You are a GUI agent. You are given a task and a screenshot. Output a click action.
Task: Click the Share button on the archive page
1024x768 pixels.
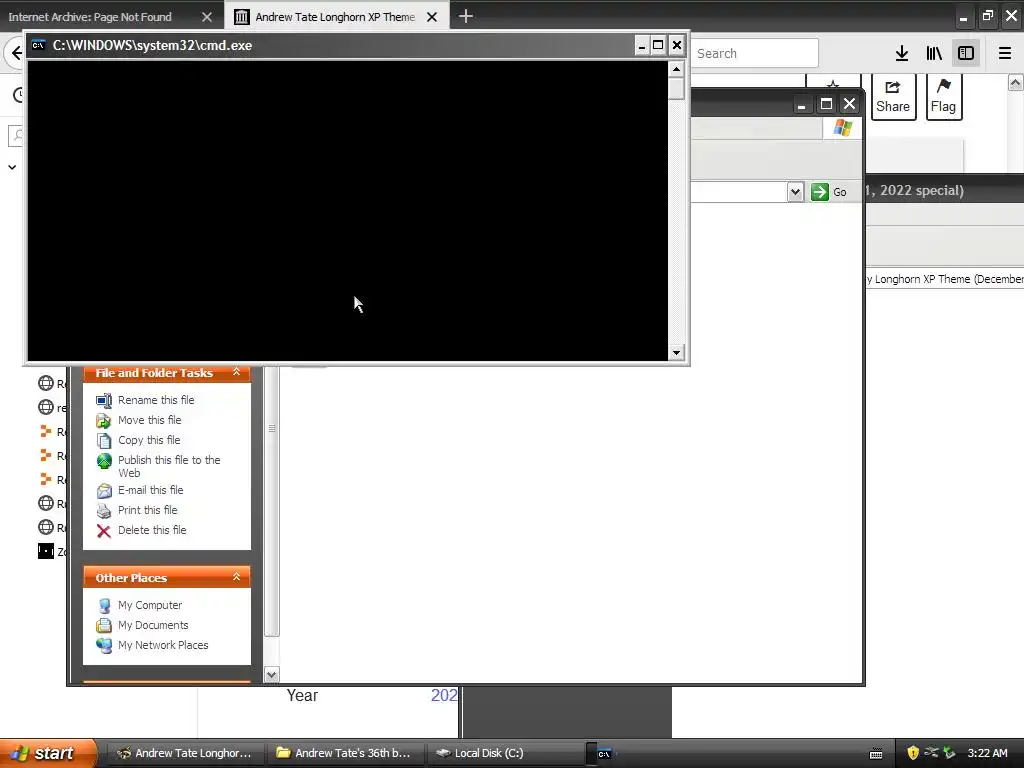pyautogui.click(x=893, y=97)
